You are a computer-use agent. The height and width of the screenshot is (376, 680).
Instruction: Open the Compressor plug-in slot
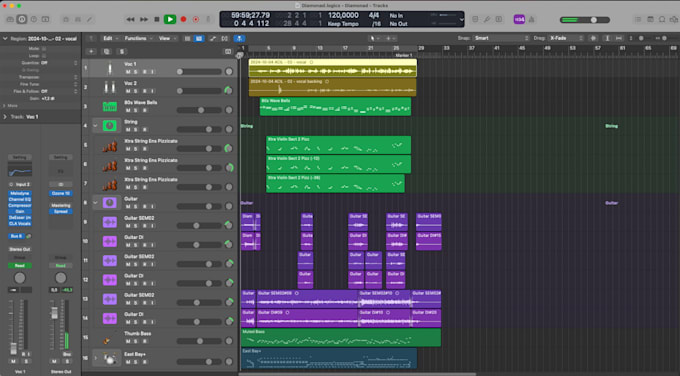tap(20, 205)
